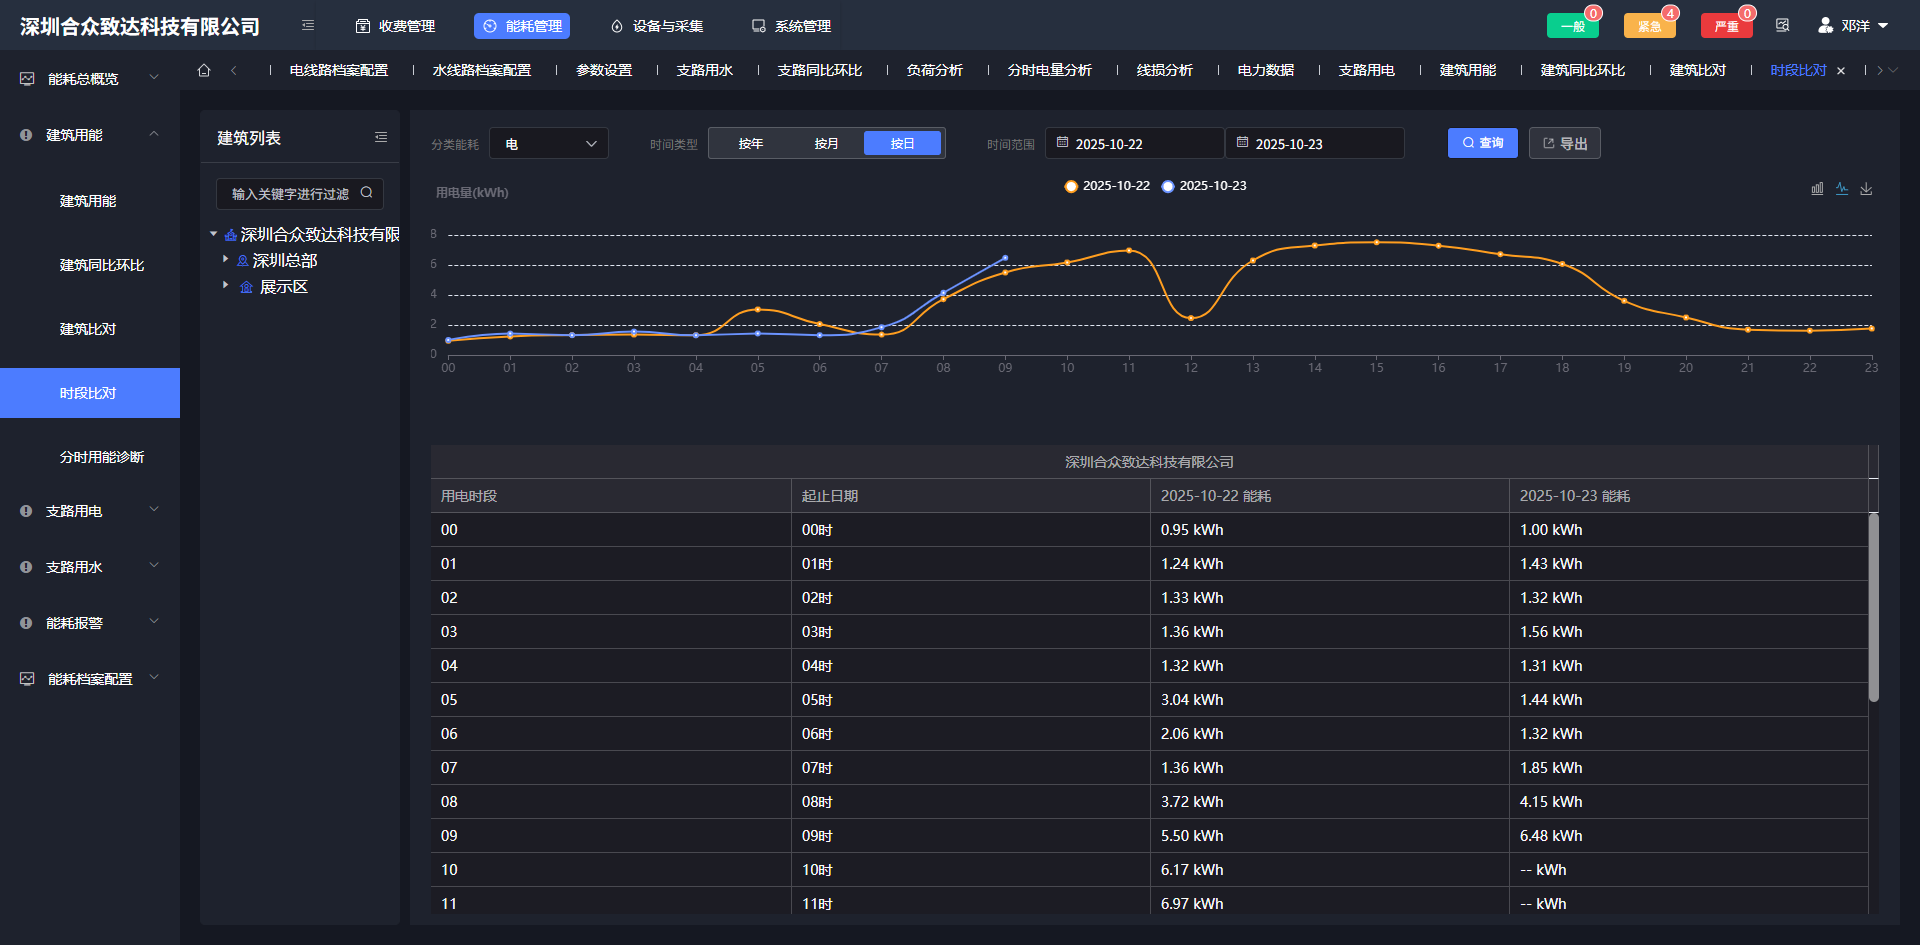Select 按月 time type

[x=826, y=144]
